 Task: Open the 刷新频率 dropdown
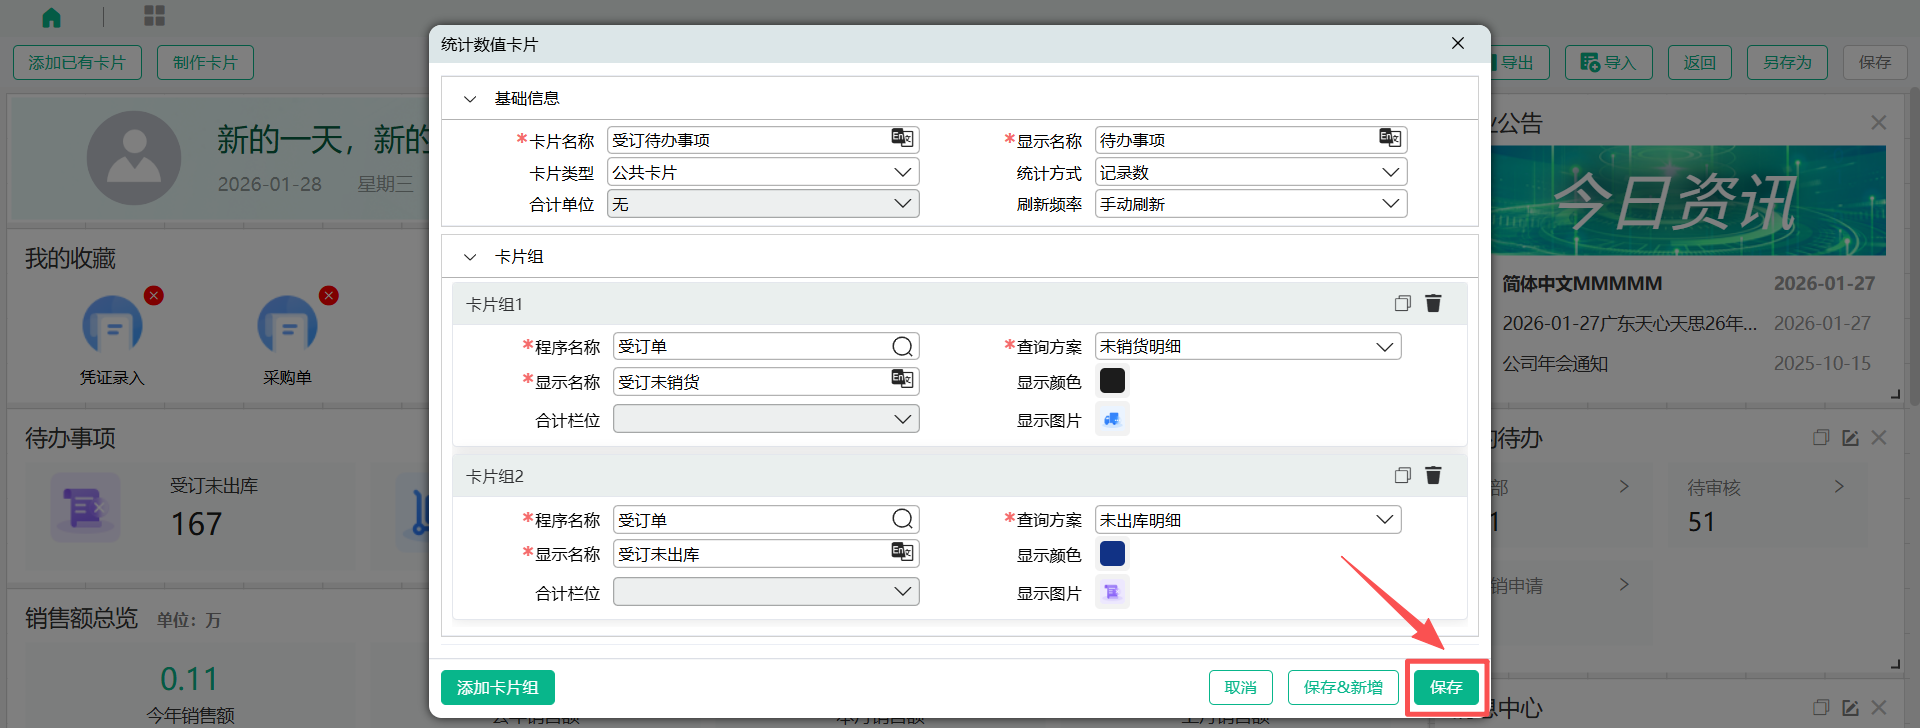point(1250,204)
